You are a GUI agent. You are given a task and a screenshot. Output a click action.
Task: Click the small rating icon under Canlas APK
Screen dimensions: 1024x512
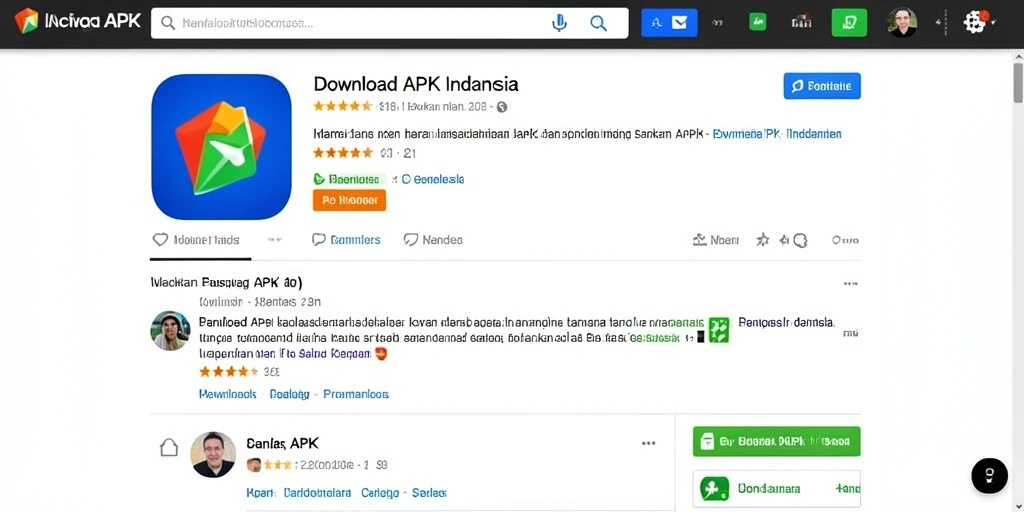click(253, 465)
